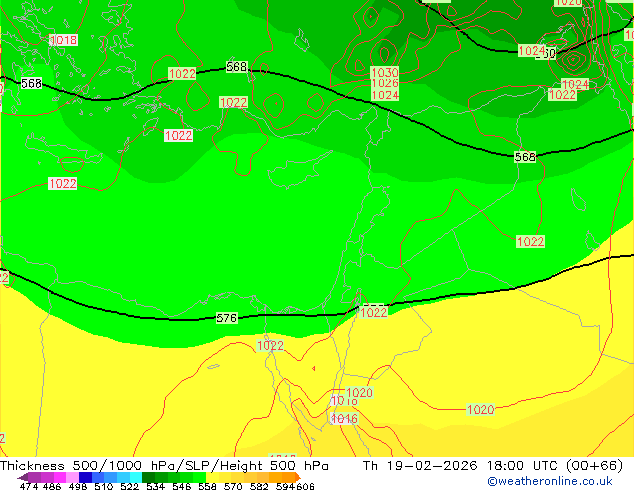Pick the light pink legend swatch
This screenshot has width=634, height=490.
(x=72, y=477)
